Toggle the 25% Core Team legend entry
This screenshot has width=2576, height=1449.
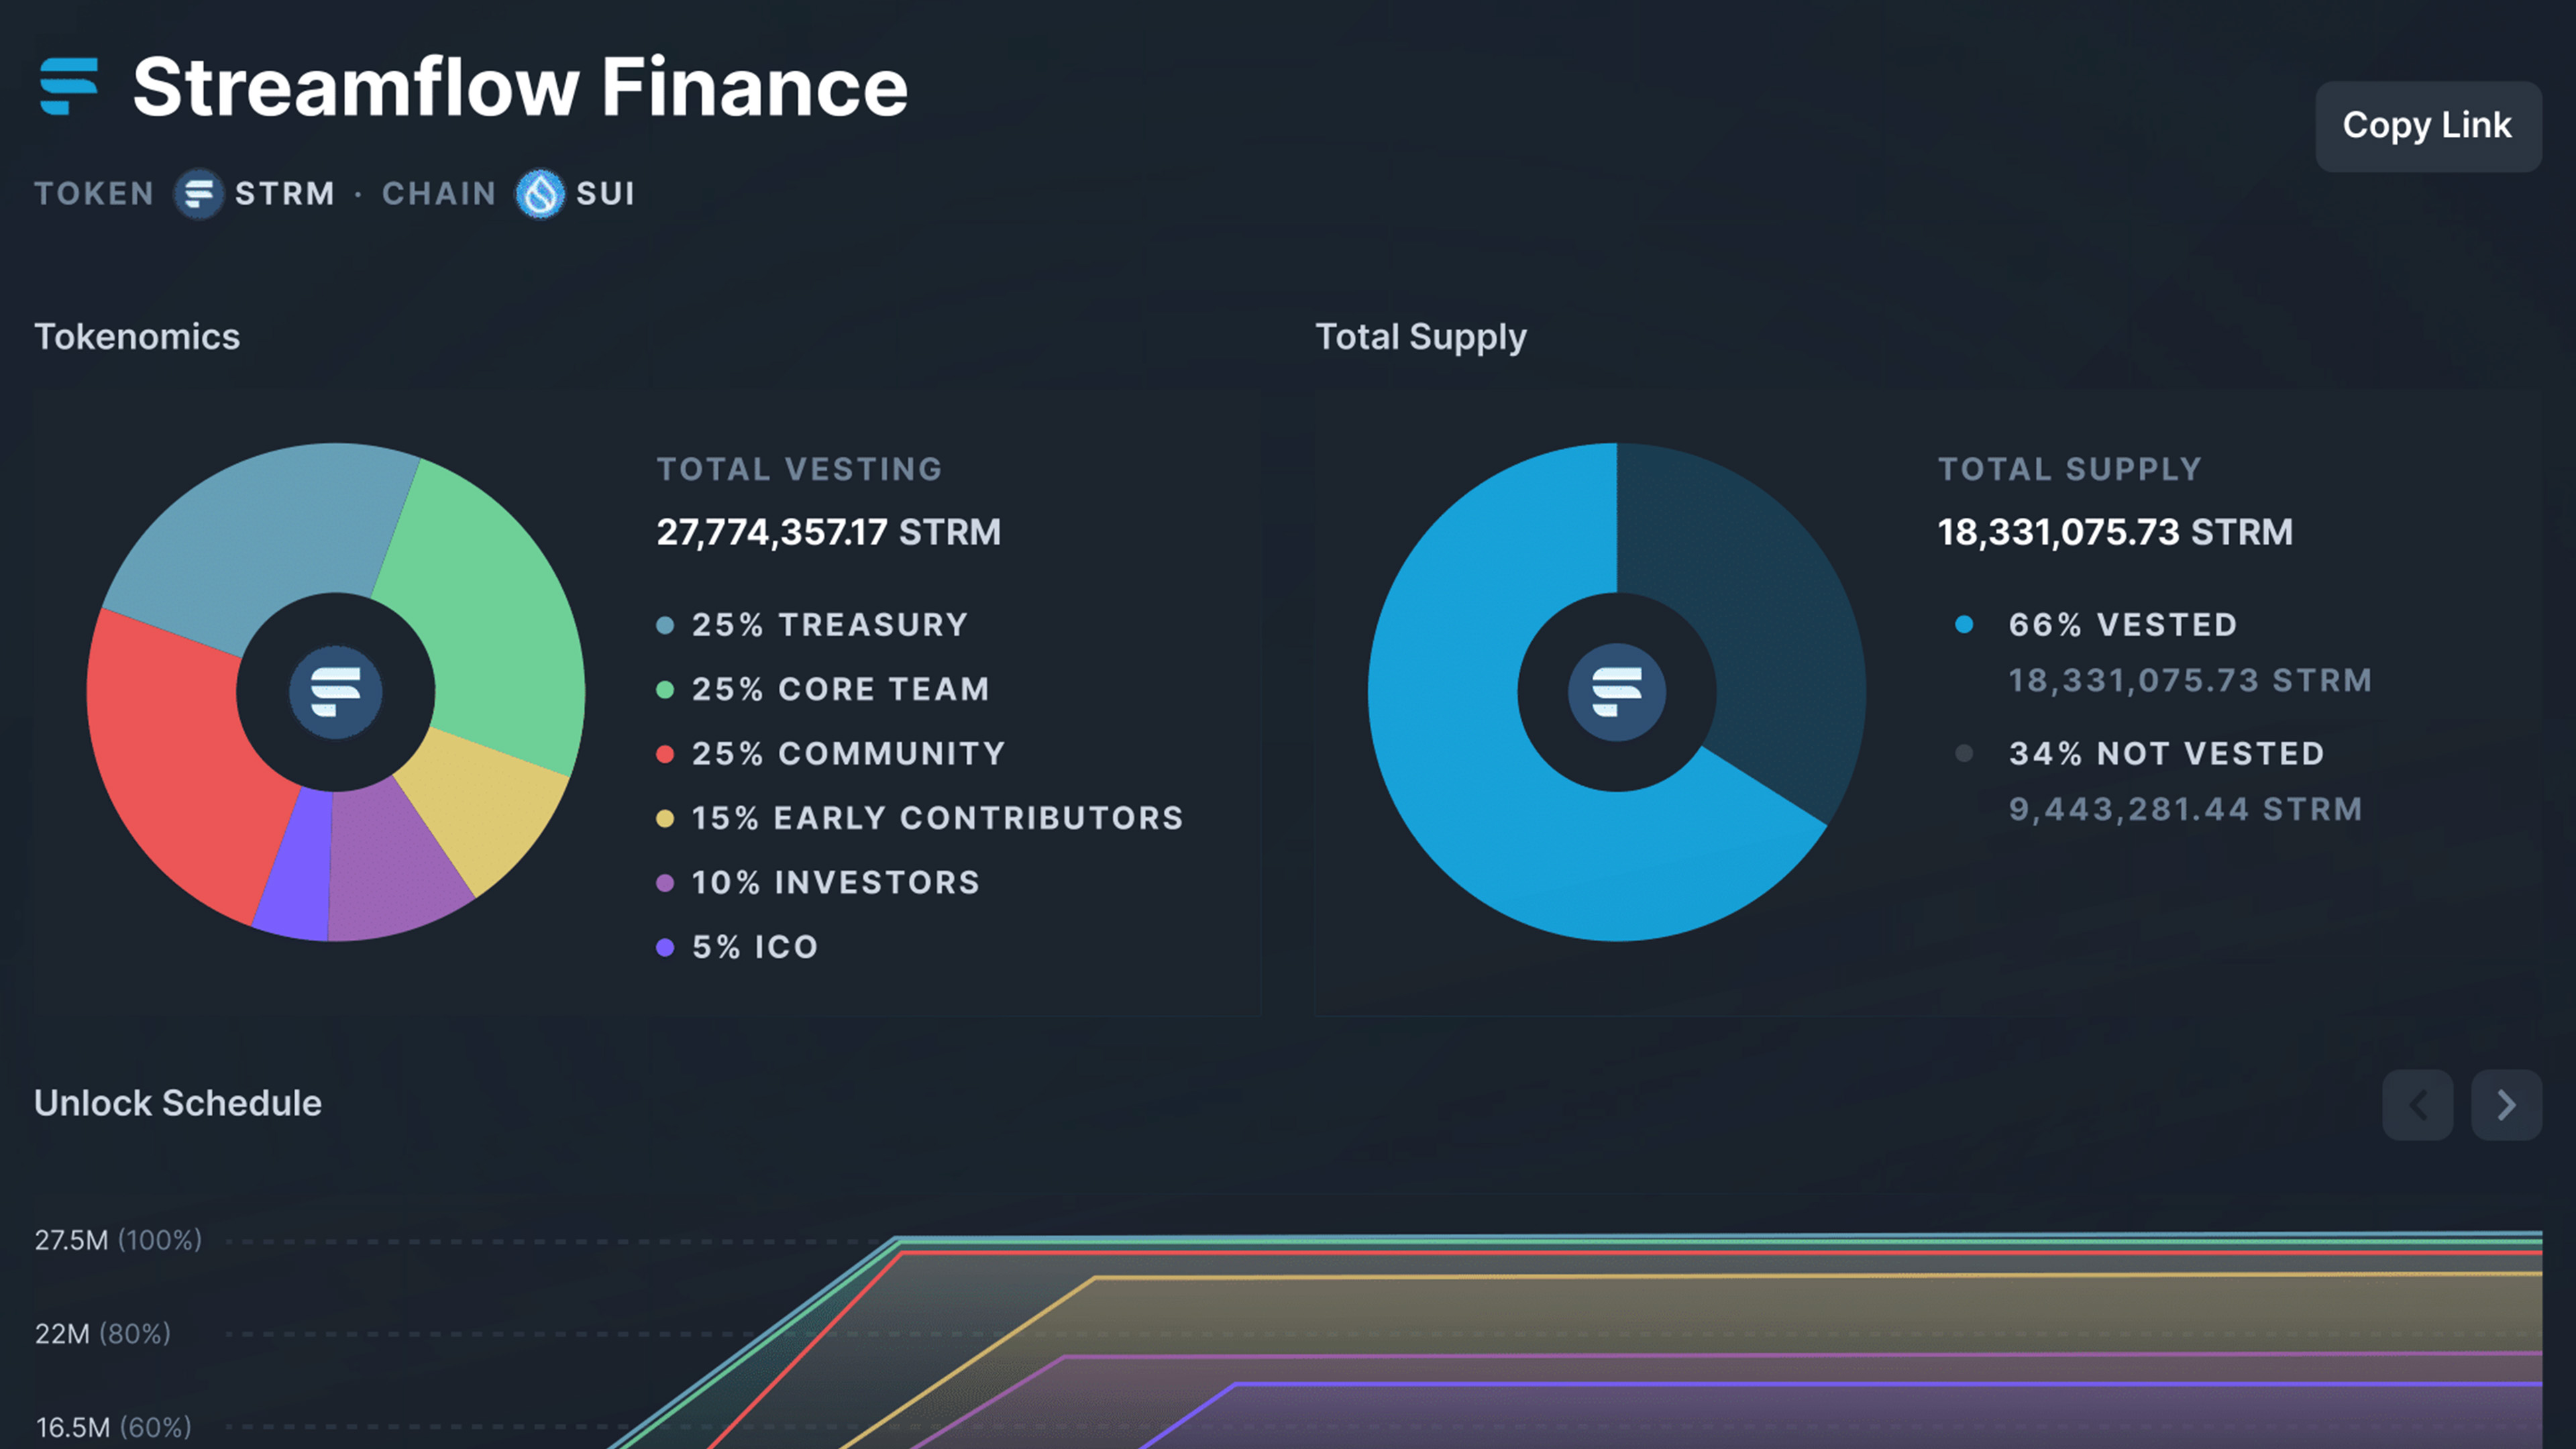(840, 689)
